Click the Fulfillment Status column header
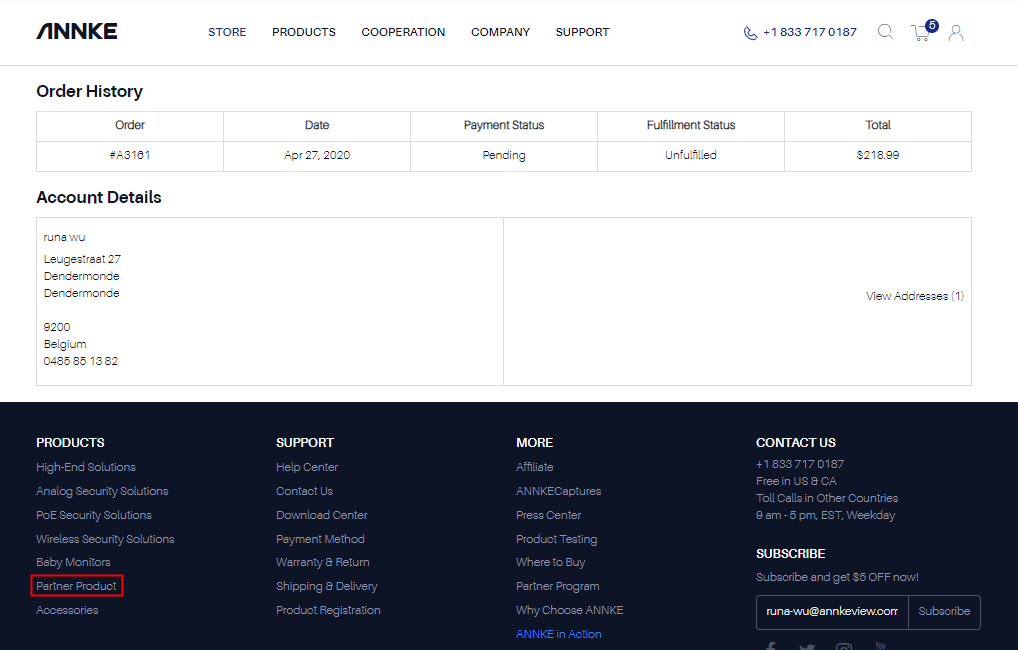 pos(691,126)
